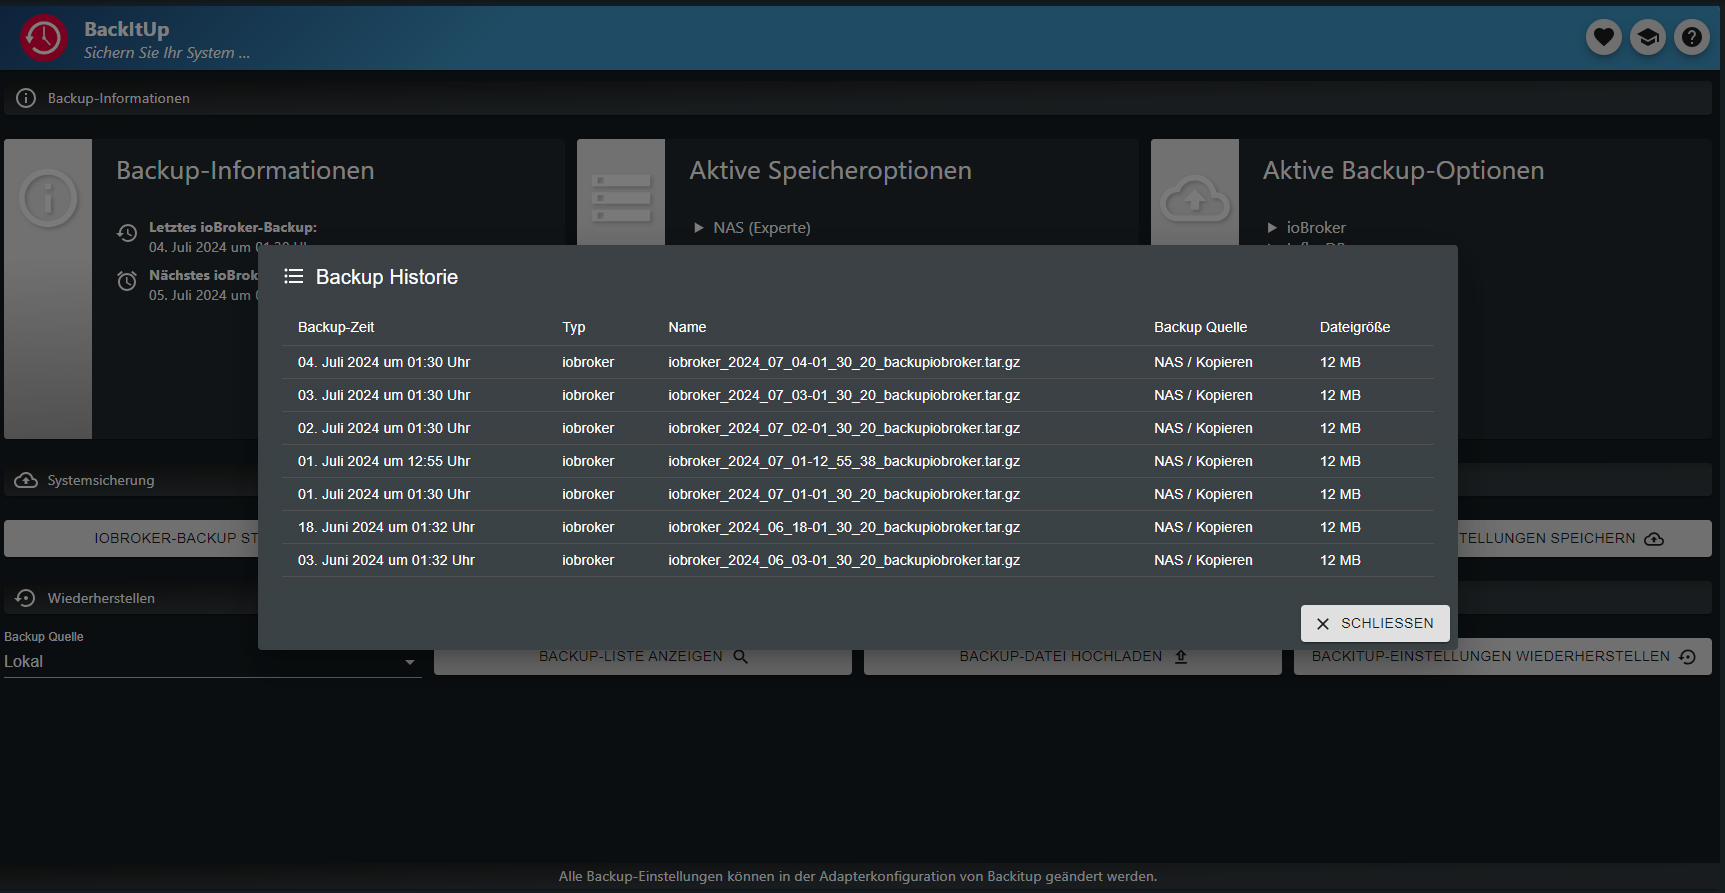Click the BackItUp logo icon
Viewport: 1725px width, 893px height.
click(x=44, y=38)
